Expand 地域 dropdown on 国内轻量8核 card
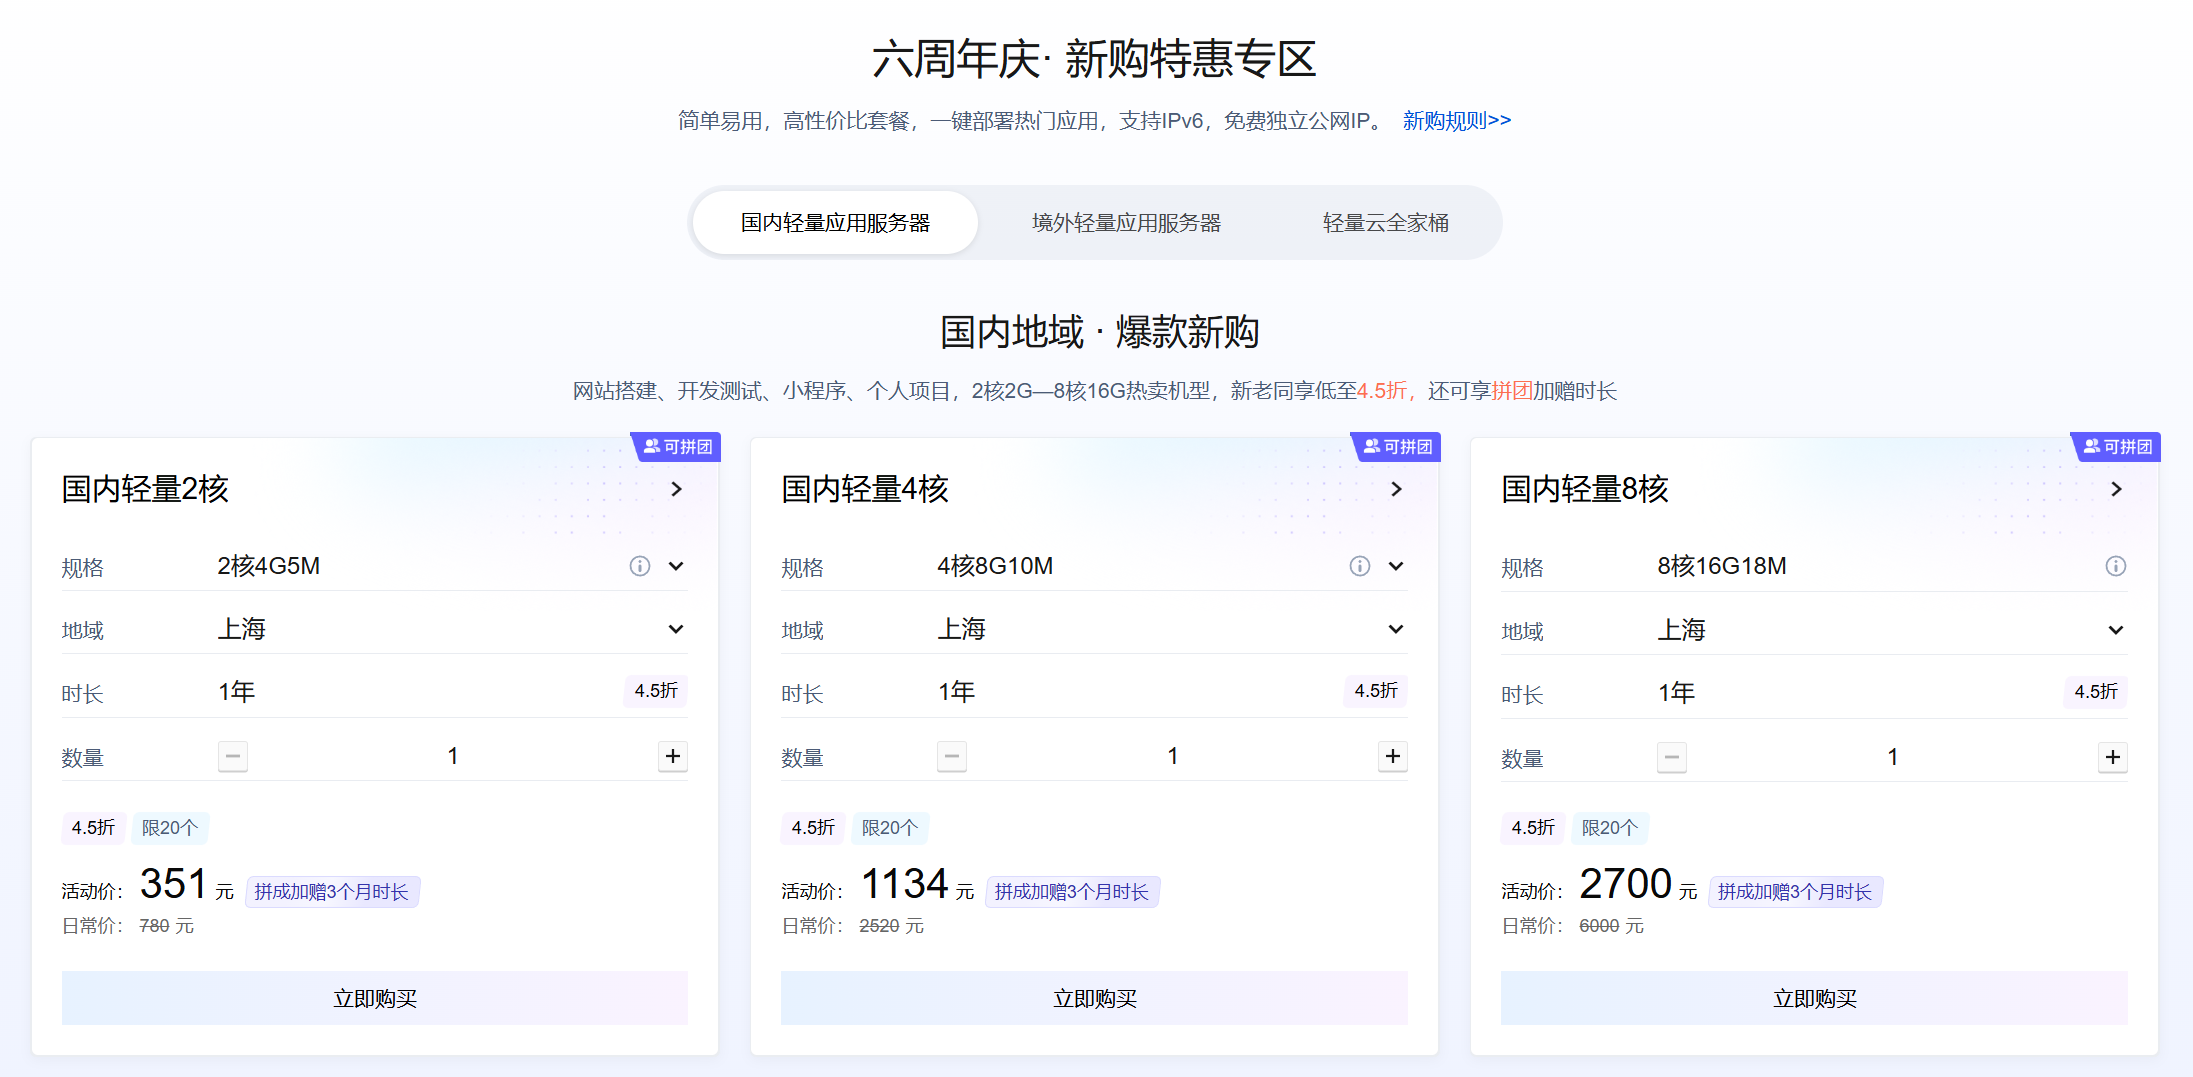Screen dimensions: 2193x1077 (2117, 630)
